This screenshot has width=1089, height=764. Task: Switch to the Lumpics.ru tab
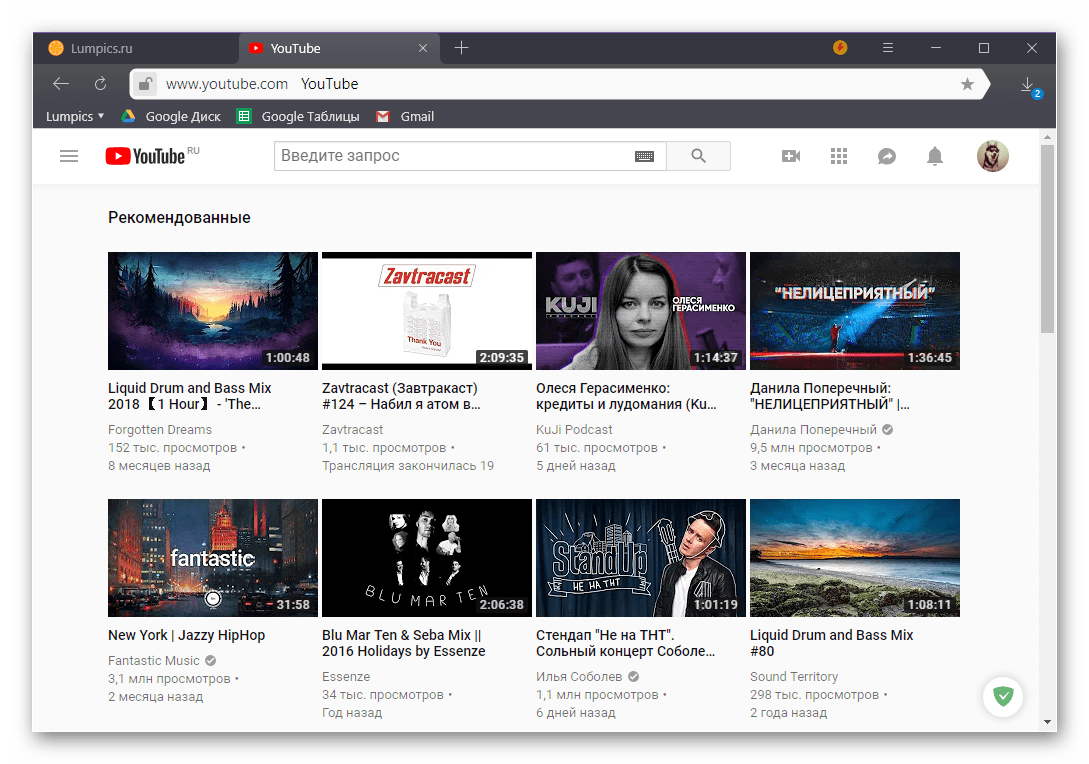tap(135, 48)
